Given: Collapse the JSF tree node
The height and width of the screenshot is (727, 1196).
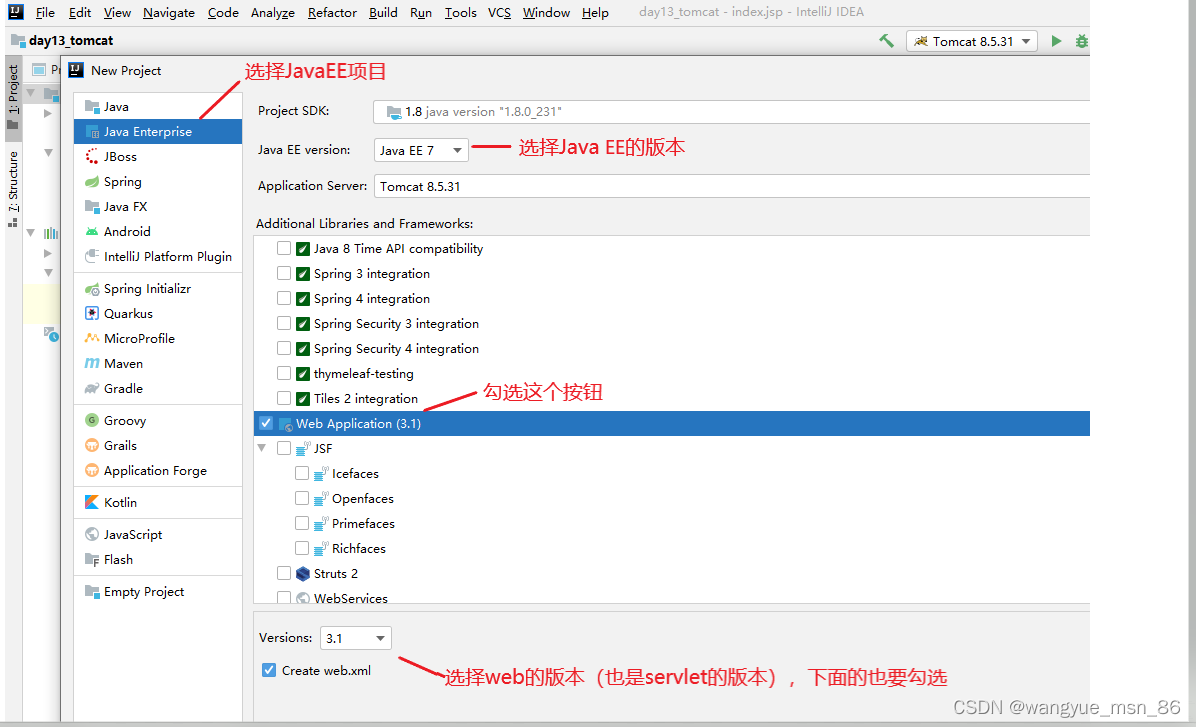Looking at the screenshot, I should (x=262, y=449).
